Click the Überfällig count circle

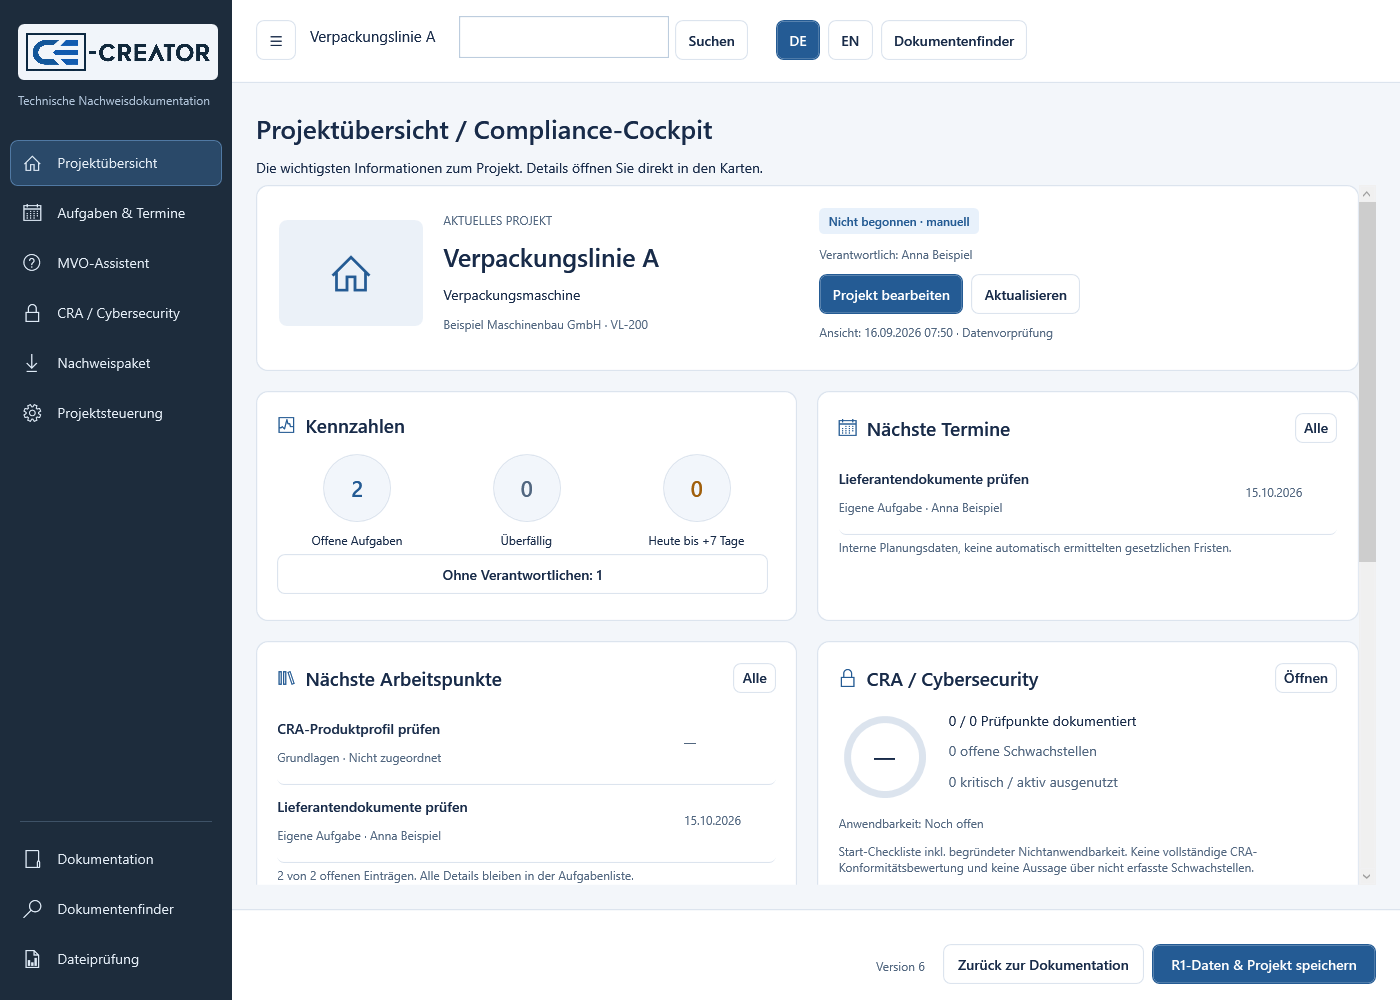pos(527,488)
